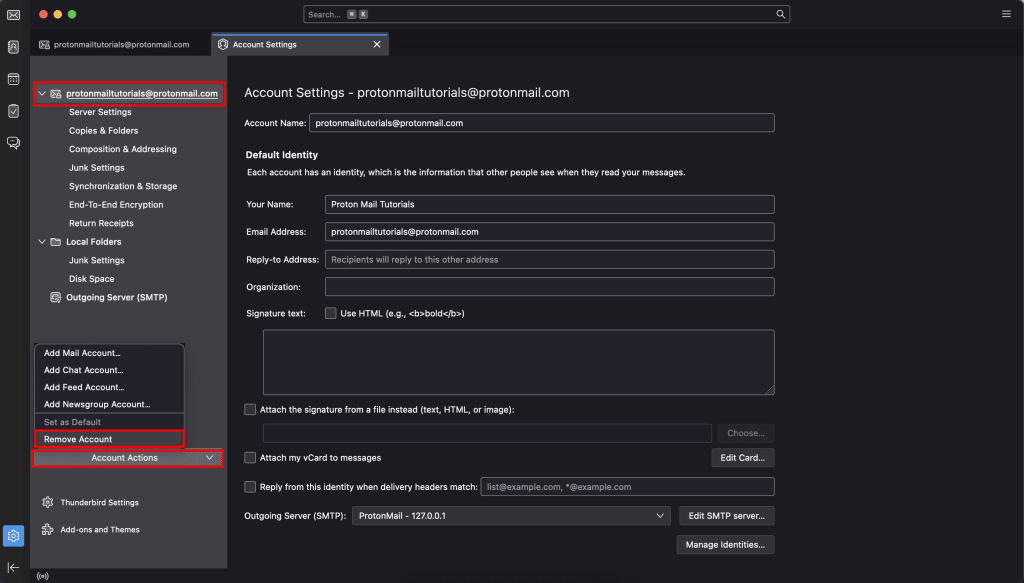Open Add-ons and Themes link

pyautogui.click(x=100, y=529)
